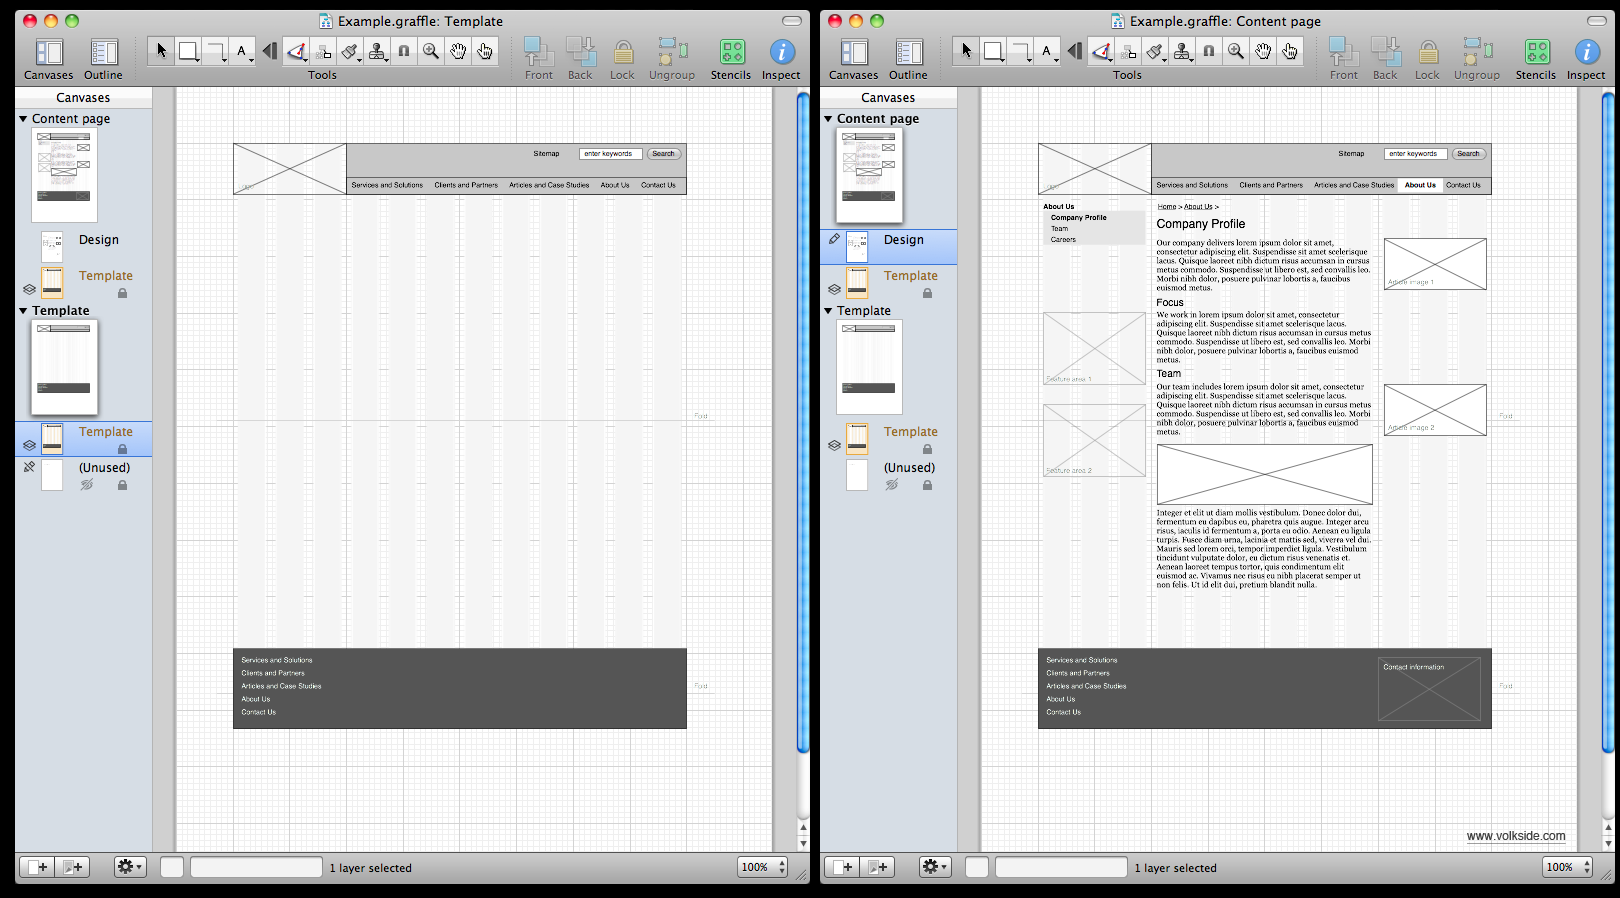Click the Lock toolbar button in Template window

(x=622, y=59)
